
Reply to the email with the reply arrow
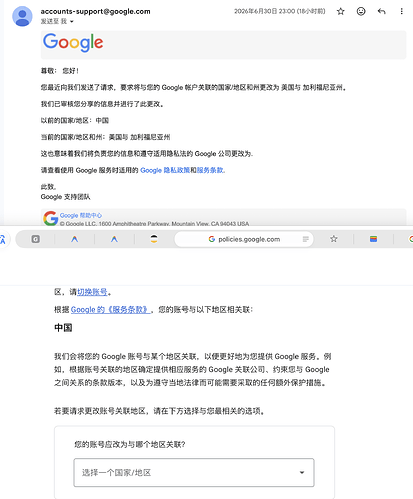(x=381, y=12)
